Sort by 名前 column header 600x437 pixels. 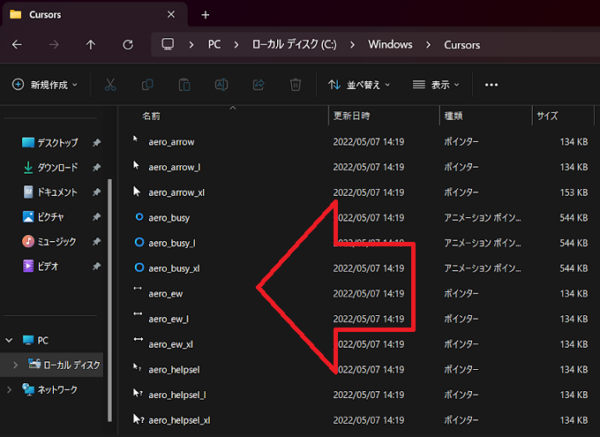point(151,116)
